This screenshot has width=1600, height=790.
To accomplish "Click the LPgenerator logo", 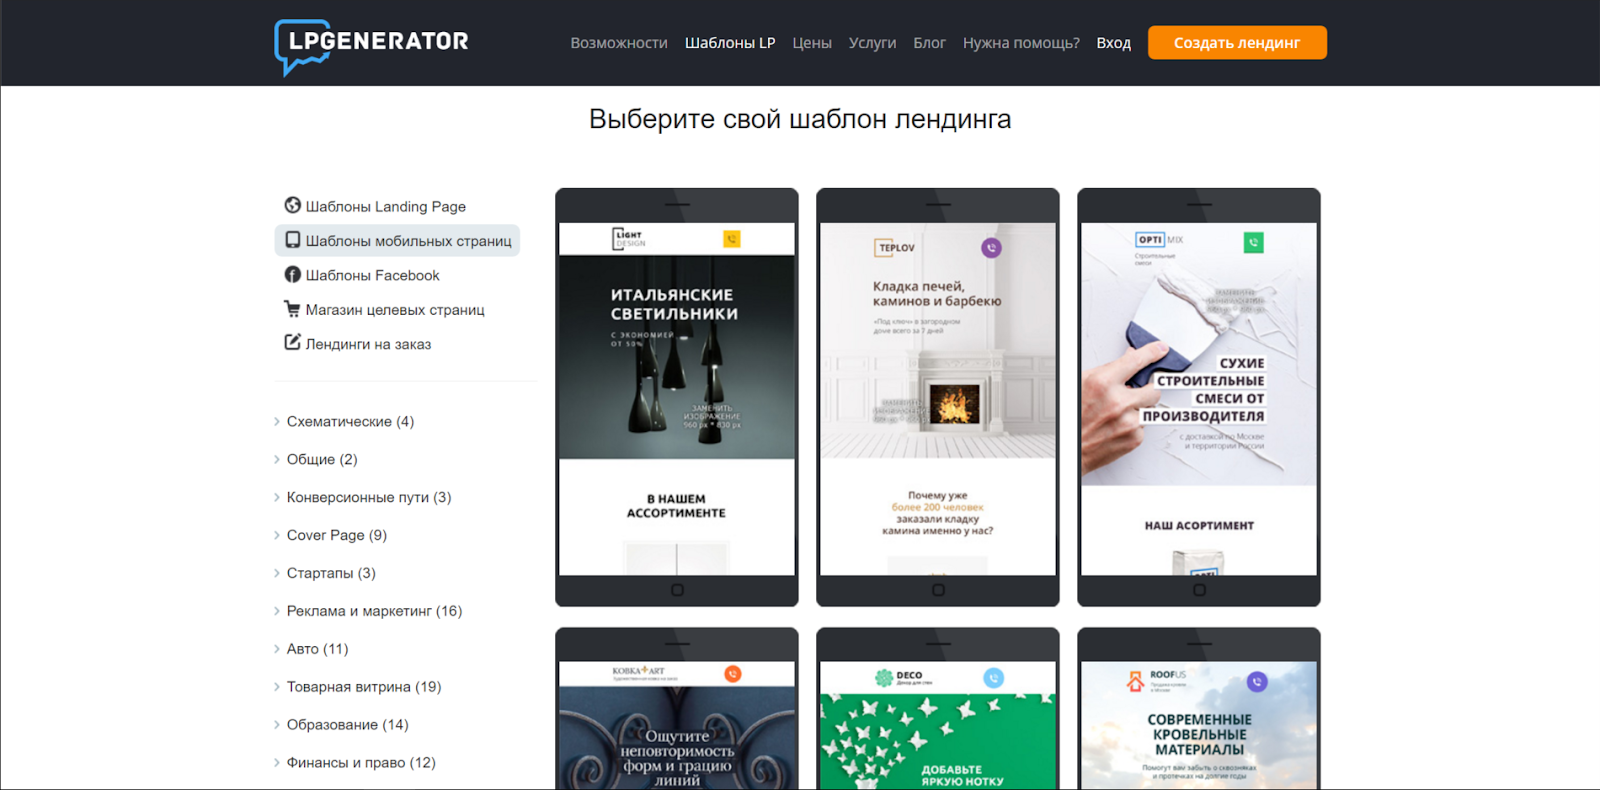I will (372, 46).
